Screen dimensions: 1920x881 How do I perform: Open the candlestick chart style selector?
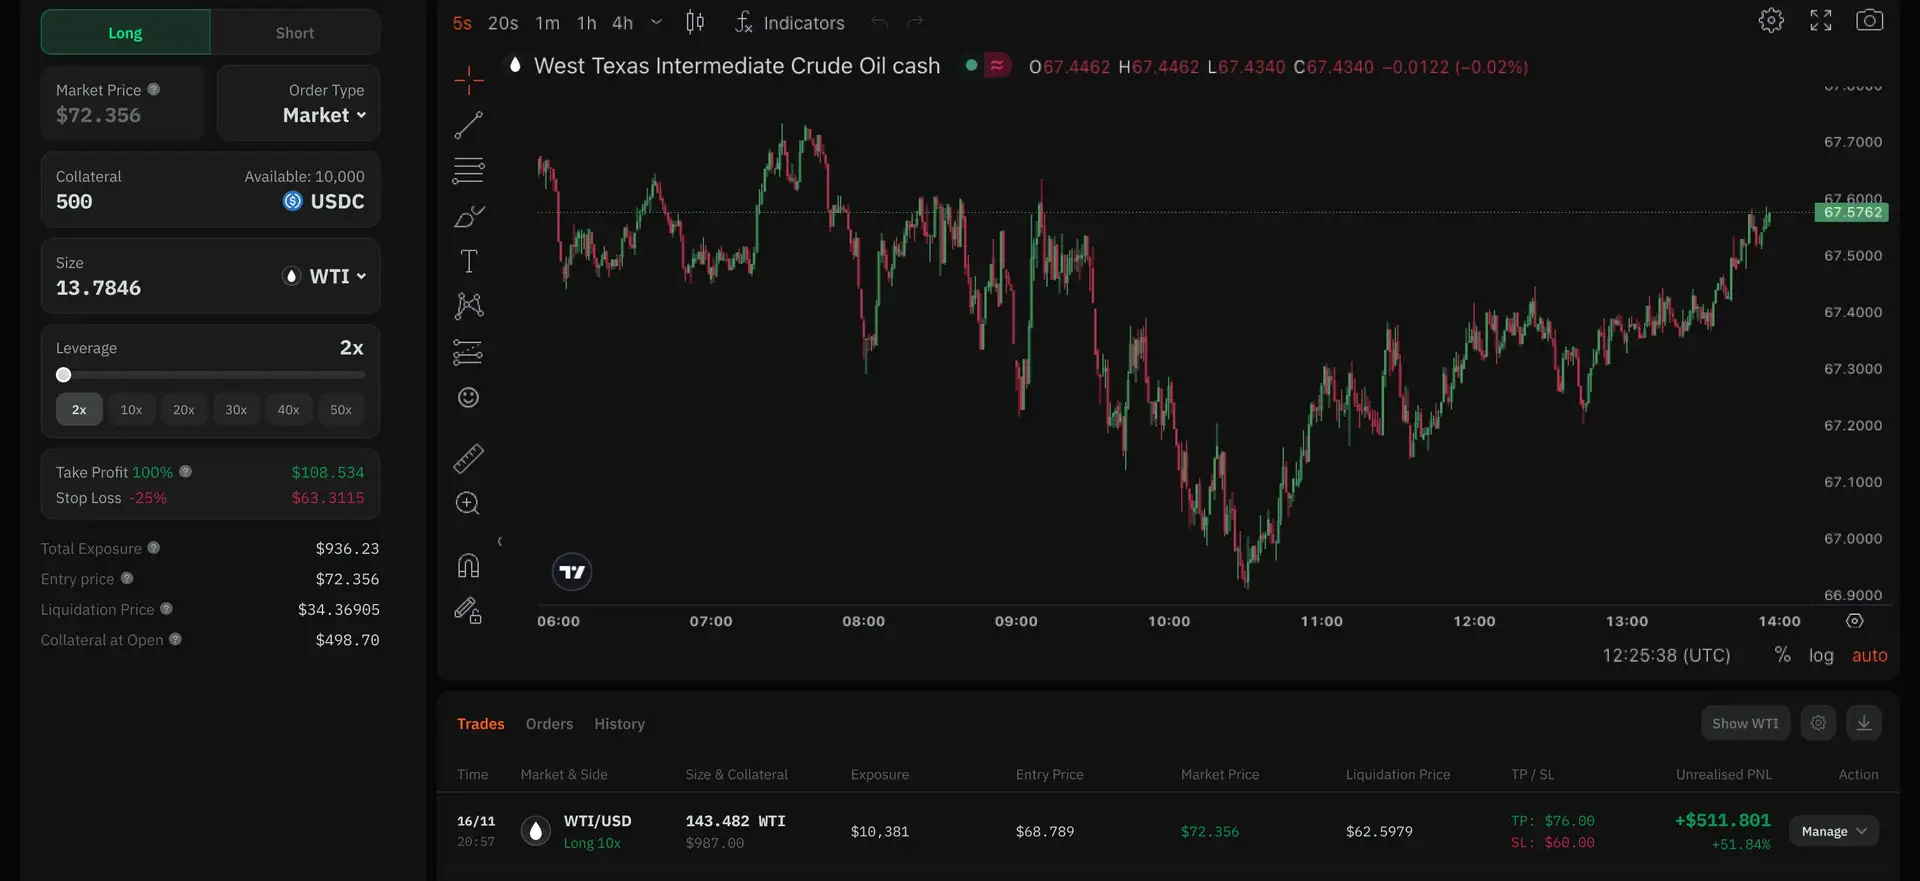pos(695,22)
